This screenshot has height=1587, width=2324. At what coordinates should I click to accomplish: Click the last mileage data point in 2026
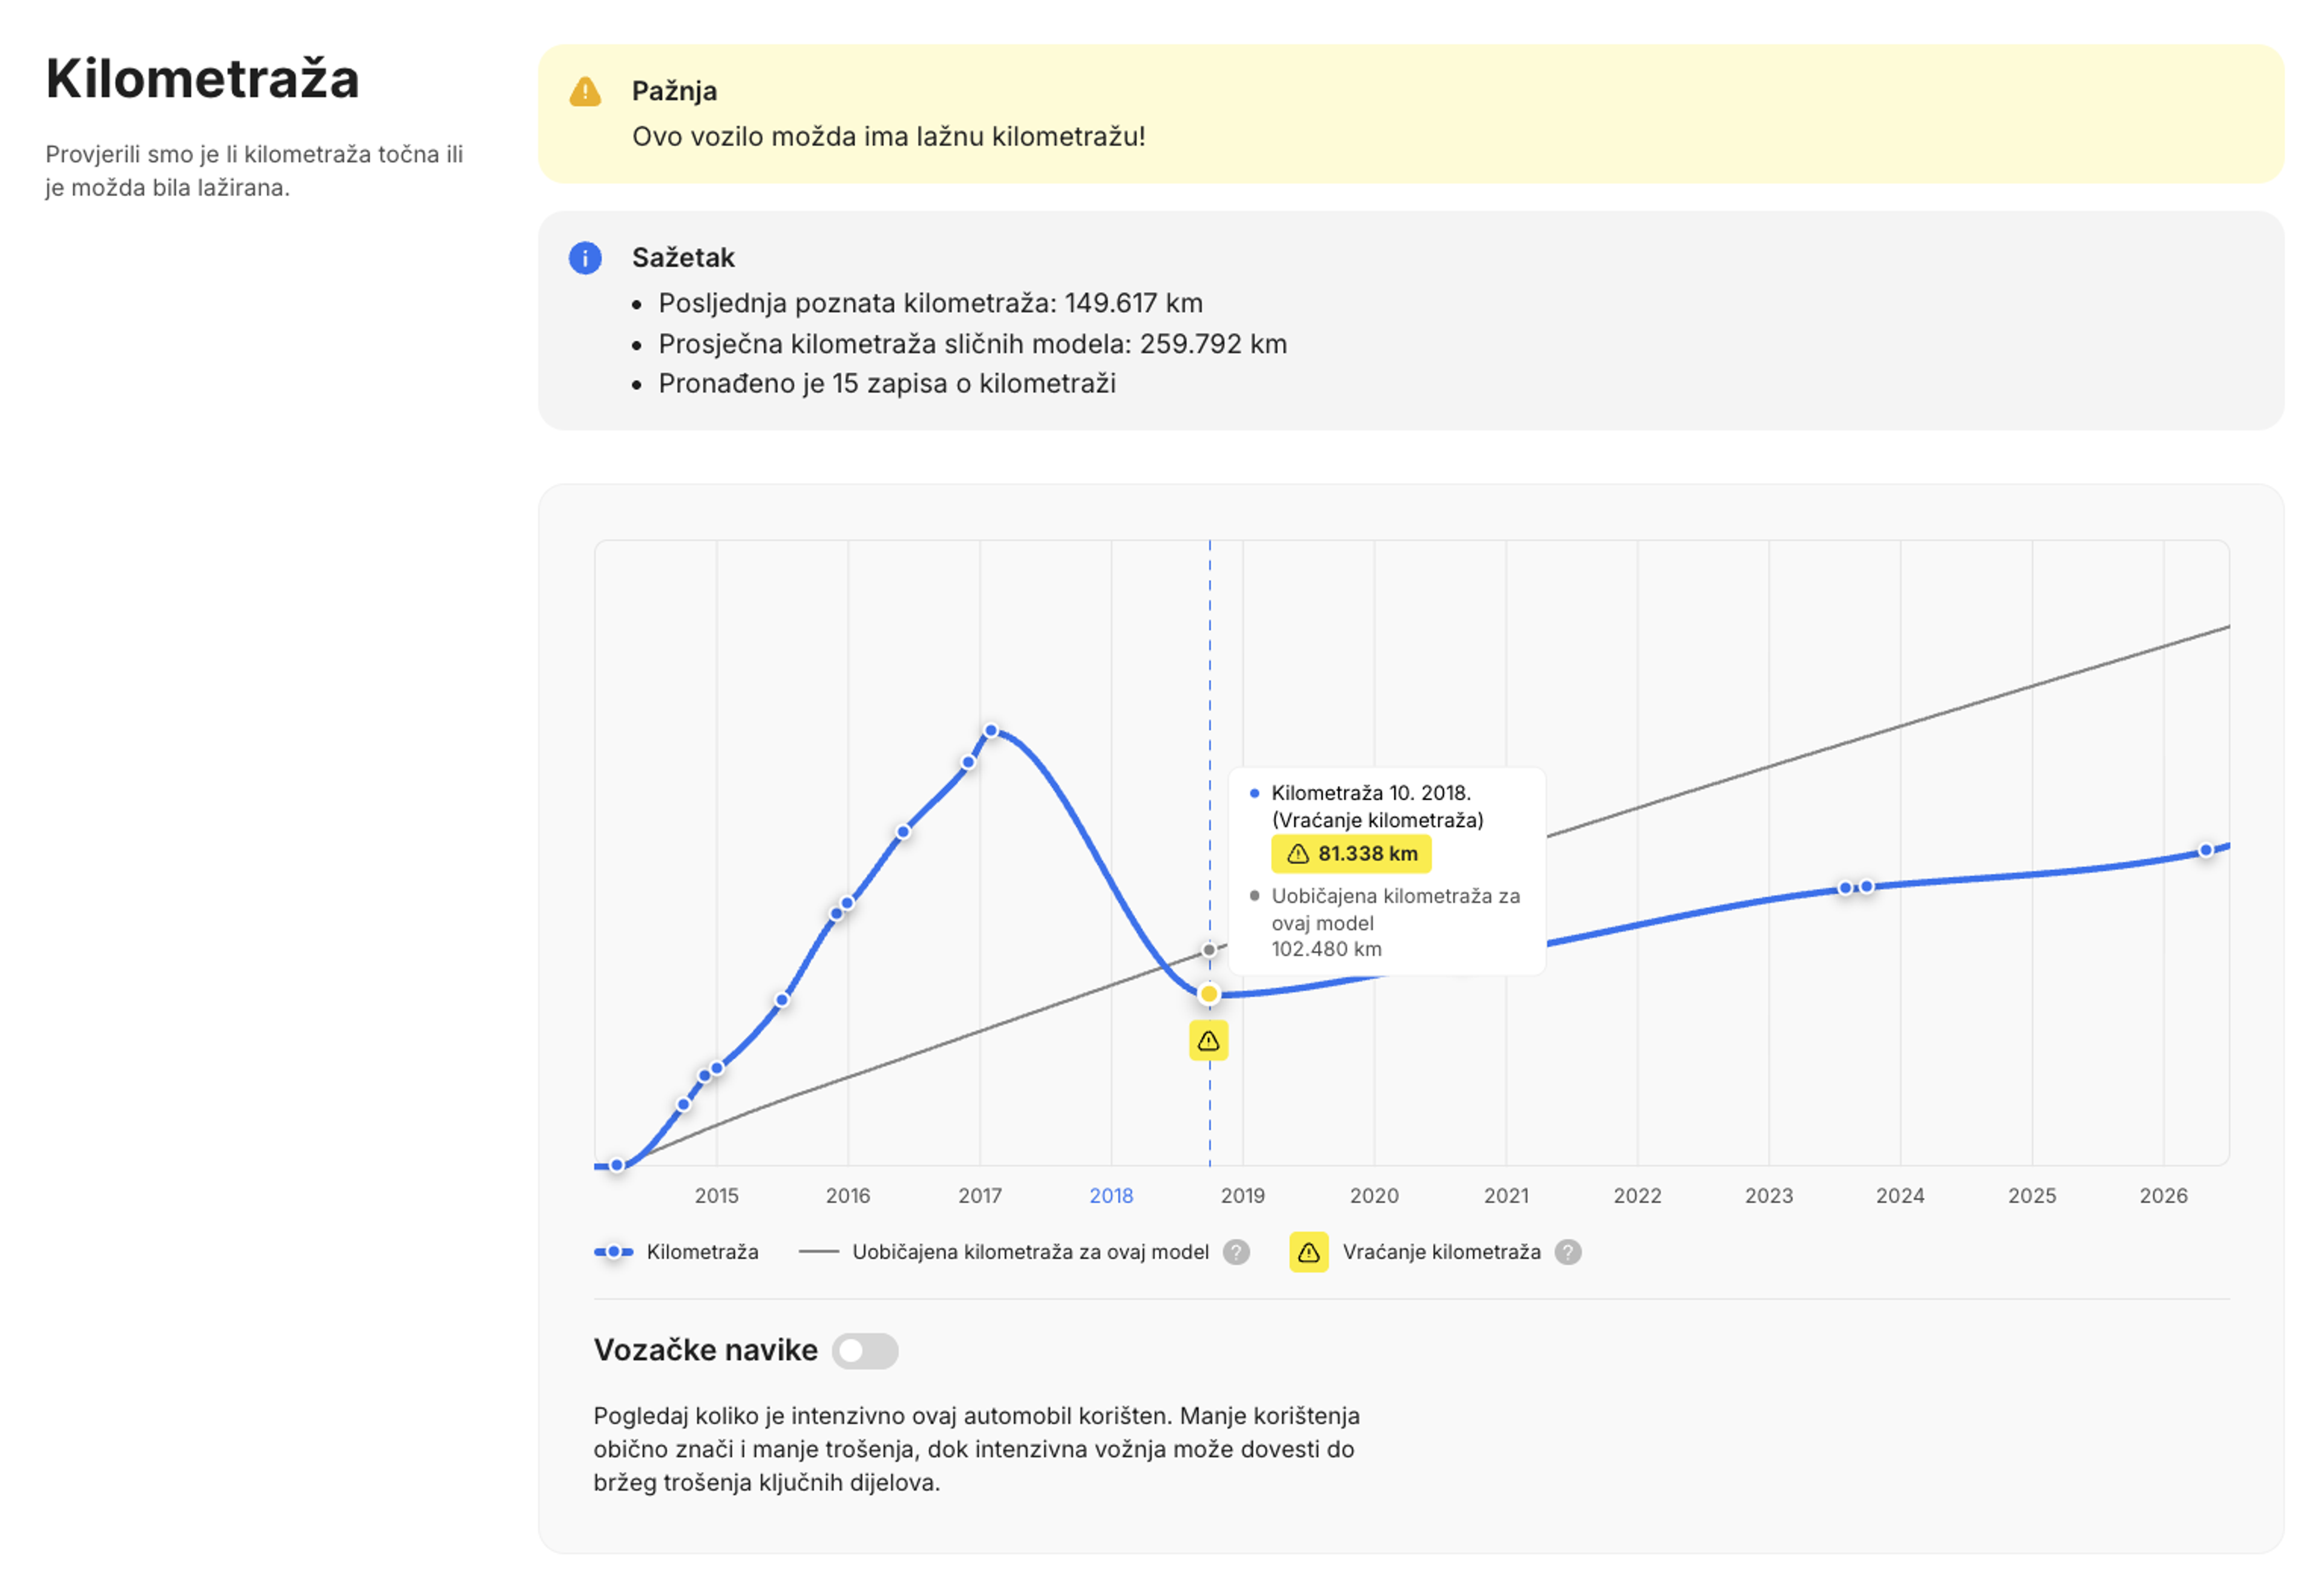(2206, 851)
